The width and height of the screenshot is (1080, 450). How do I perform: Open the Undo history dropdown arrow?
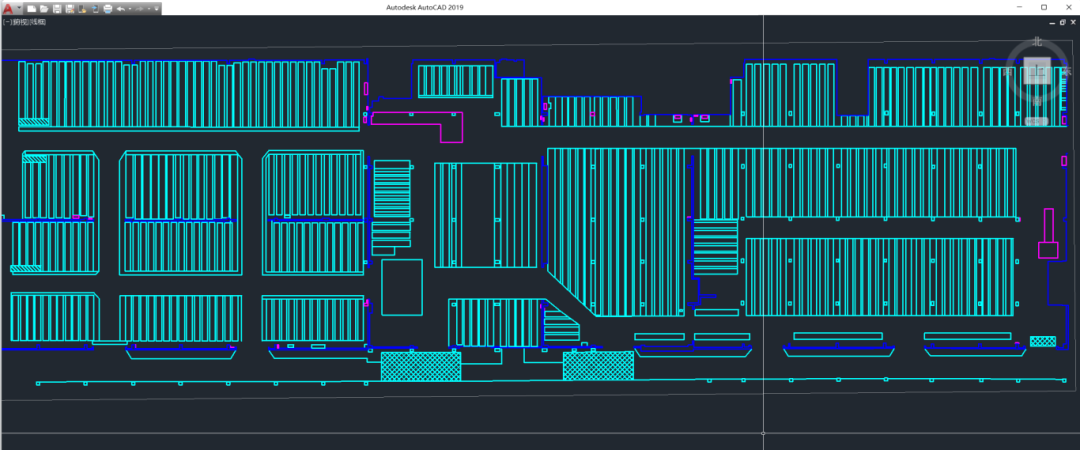point(130,9)
